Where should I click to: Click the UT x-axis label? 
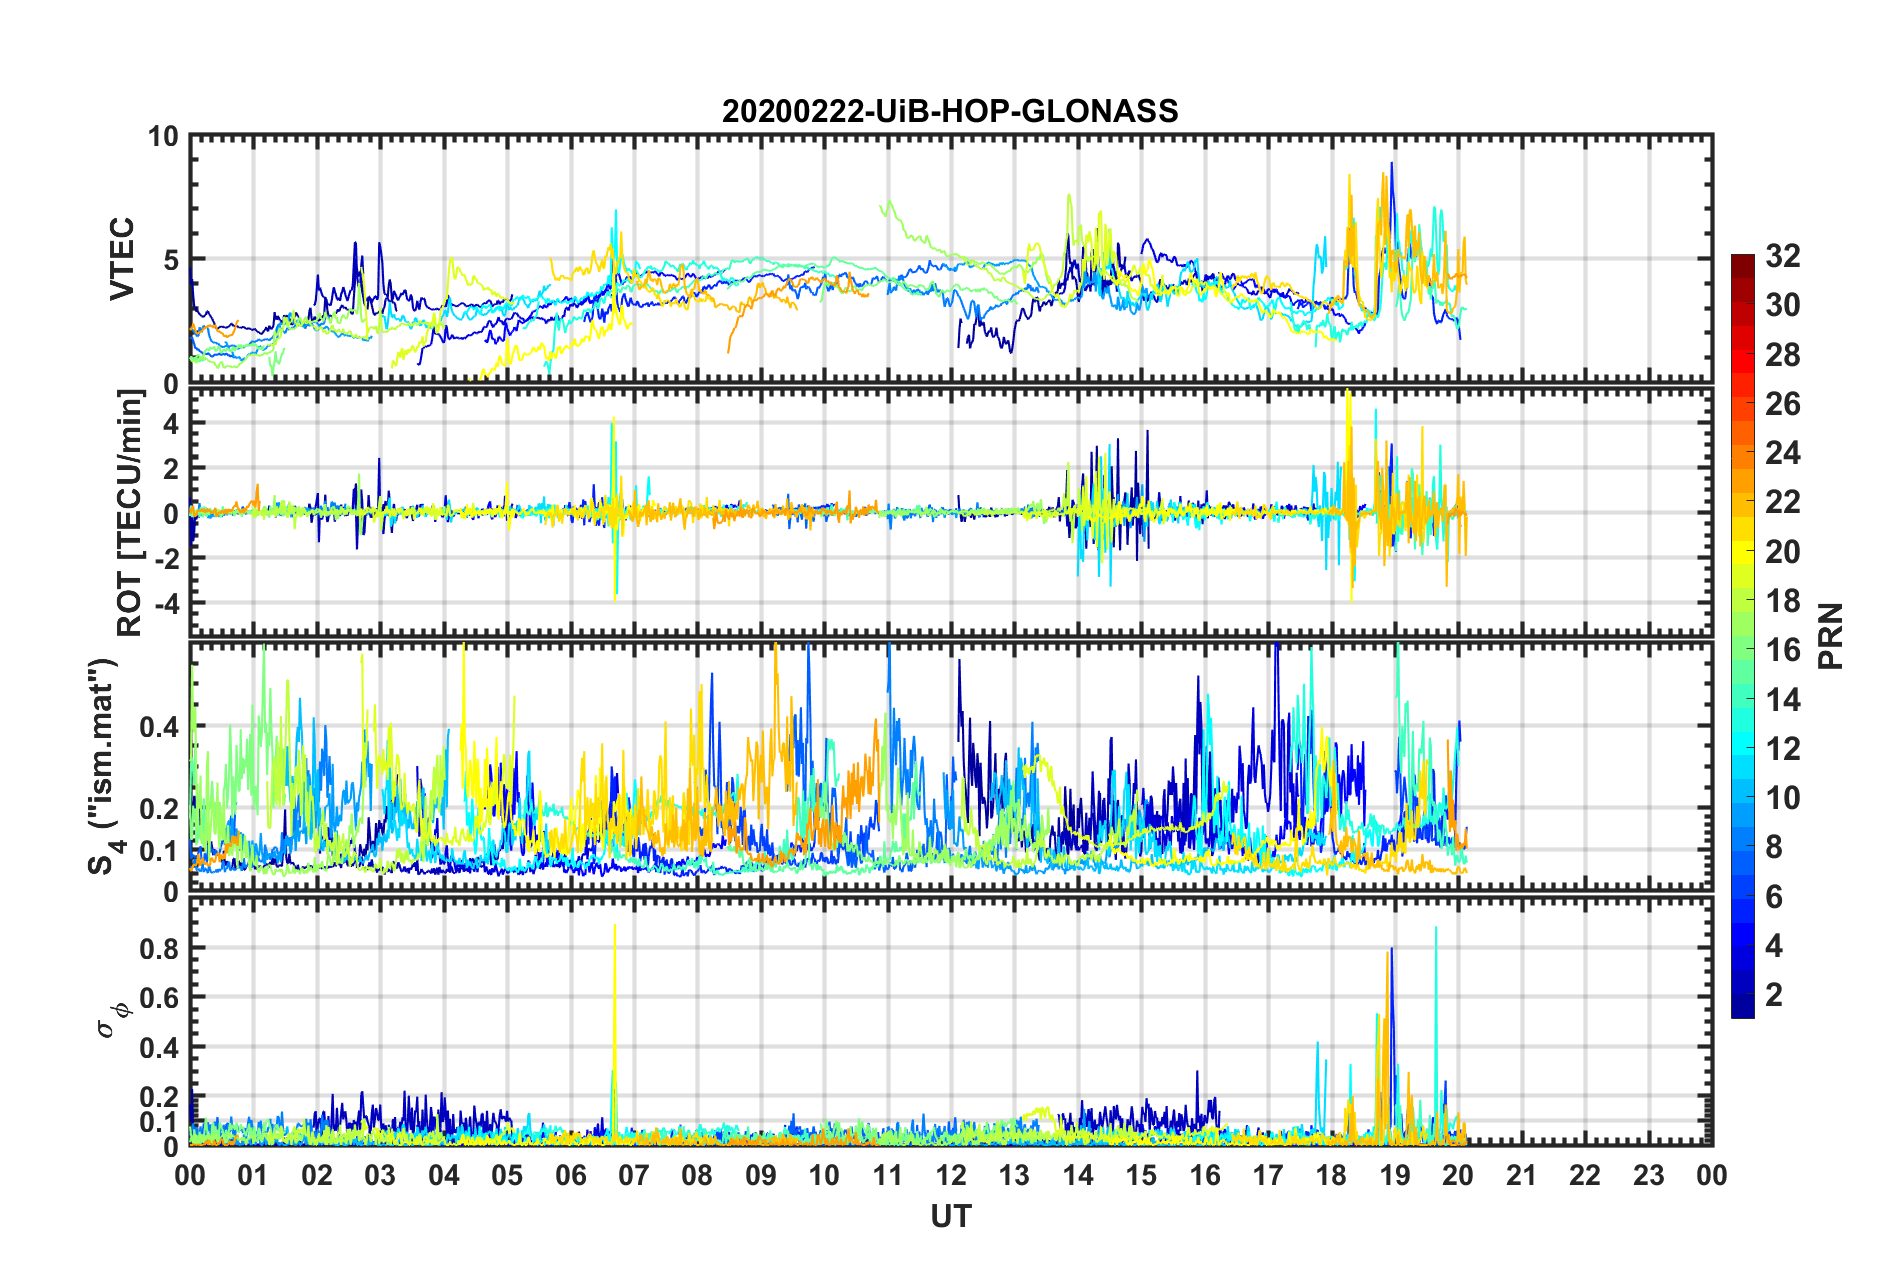click(950, 1216)
